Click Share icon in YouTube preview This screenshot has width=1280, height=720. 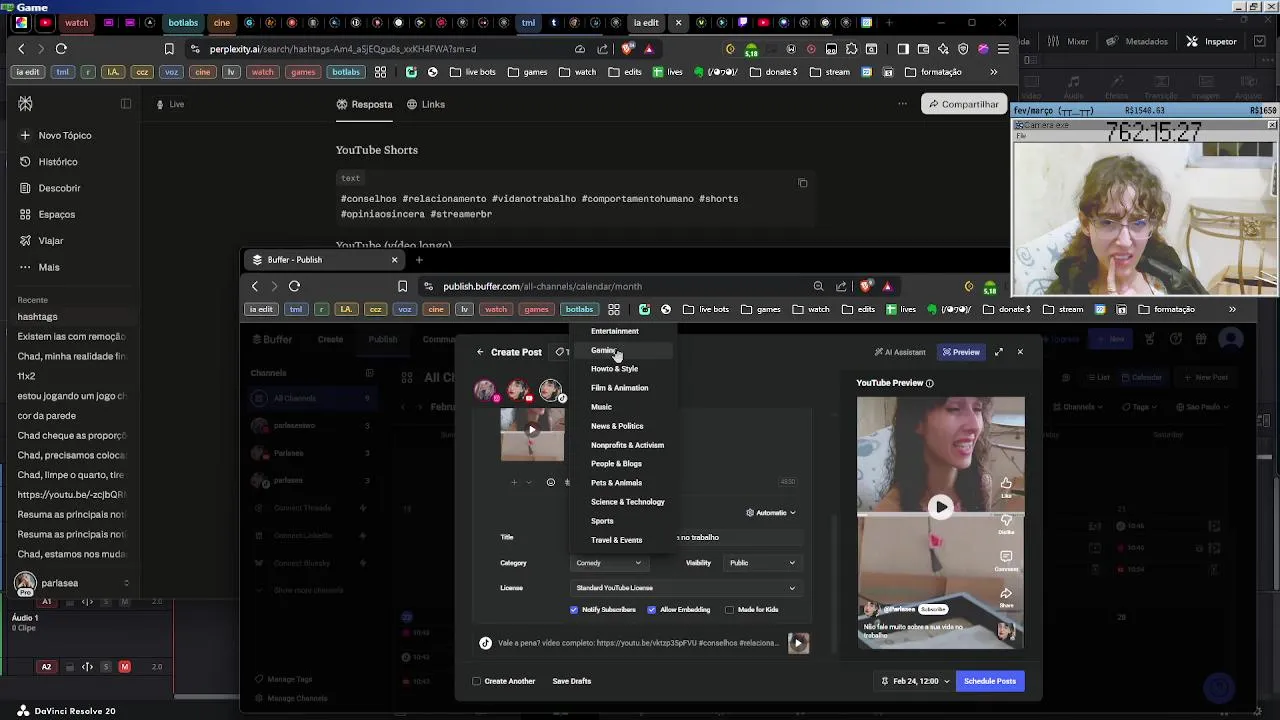[1006, 596]
